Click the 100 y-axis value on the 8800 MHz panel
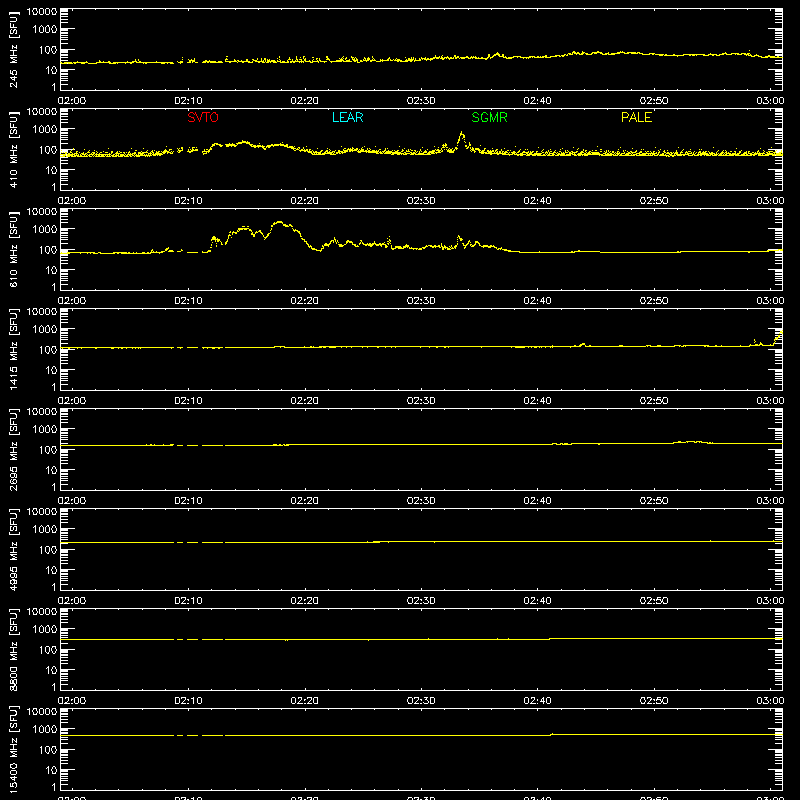800x800 pixels. pos(48,650)
